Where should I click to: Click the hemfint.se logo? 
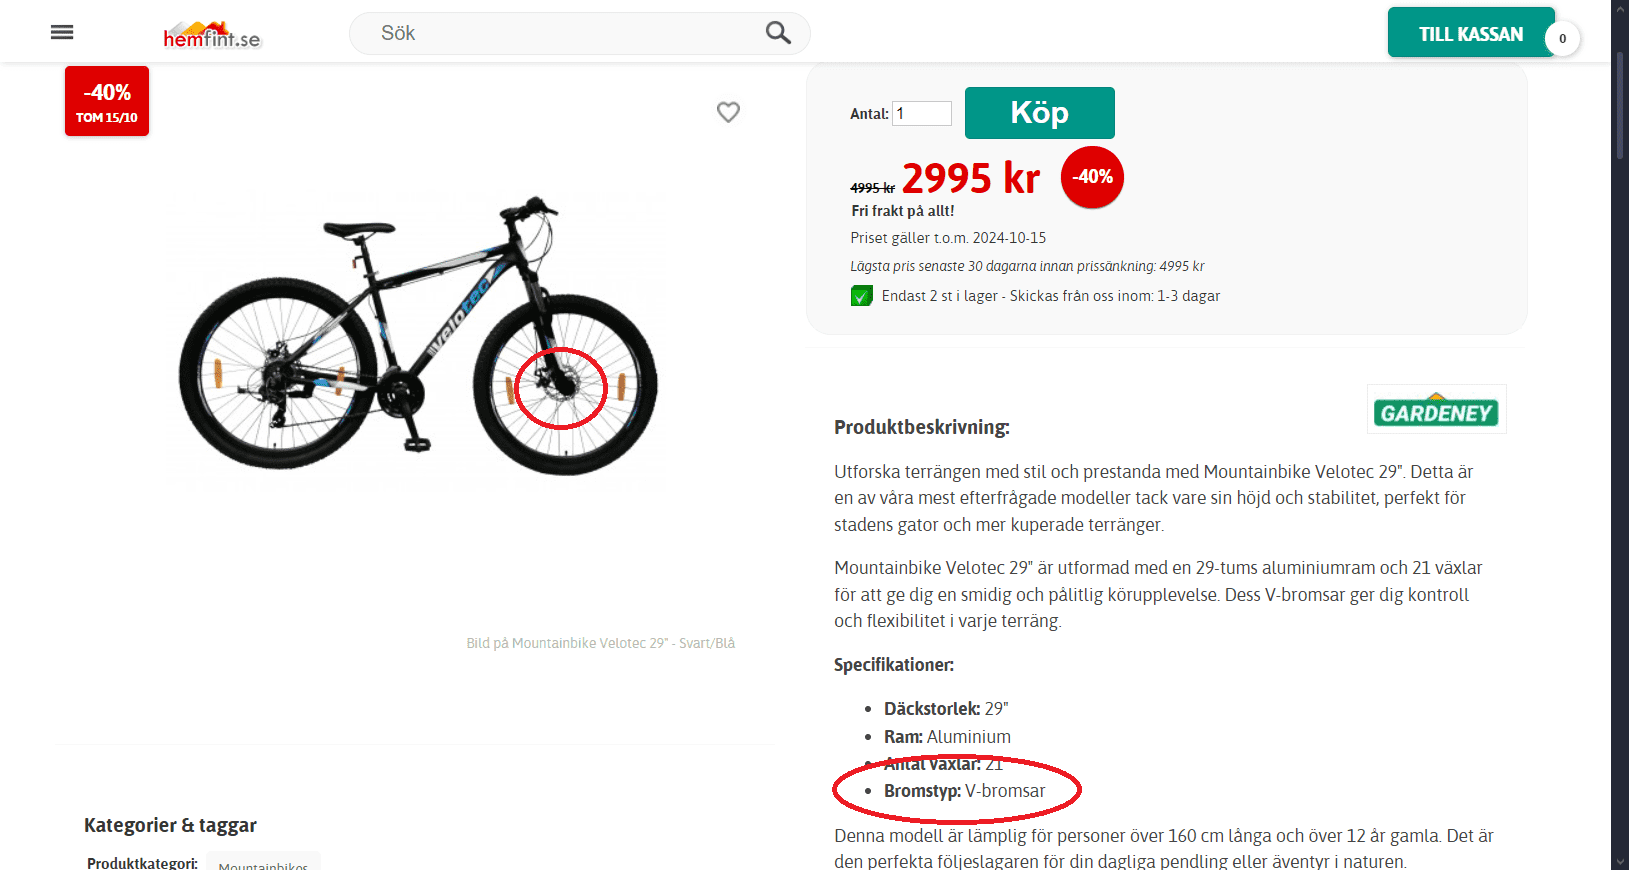click(x=211, y=36)
